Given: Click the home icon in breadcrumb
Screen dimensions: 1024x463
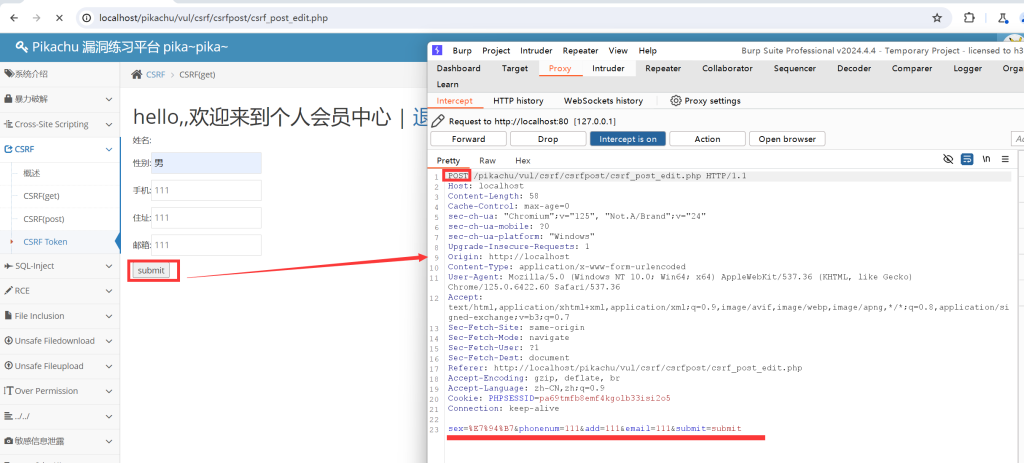Looking at the screenshot, I should (136, 74).
